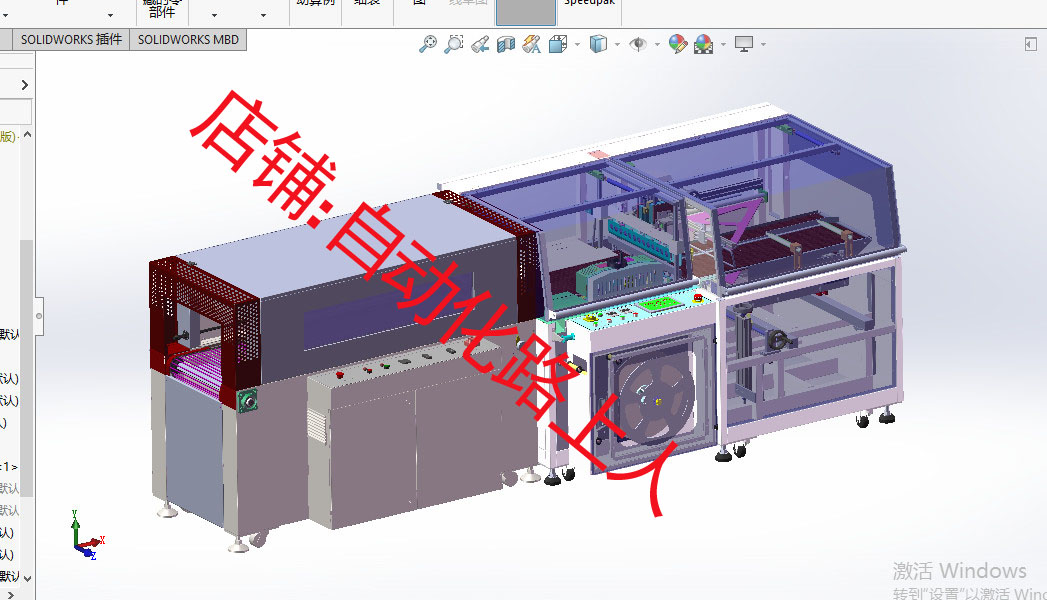Image resolution: width=1047 pixels, height=600 pixels.
Task: Click the feature tree scroll down arrow
Action: [27, 577]
